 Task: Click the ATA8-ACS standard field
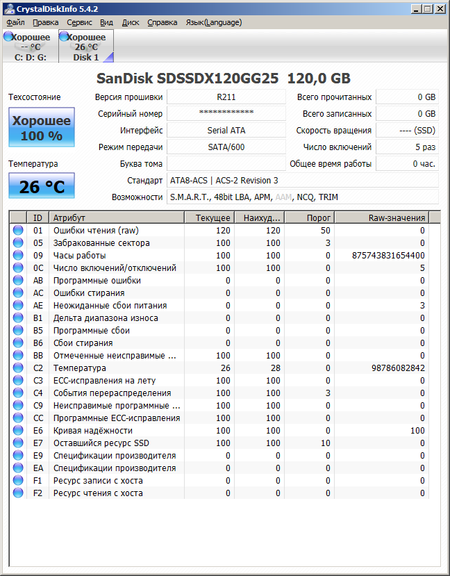point(303,180)
